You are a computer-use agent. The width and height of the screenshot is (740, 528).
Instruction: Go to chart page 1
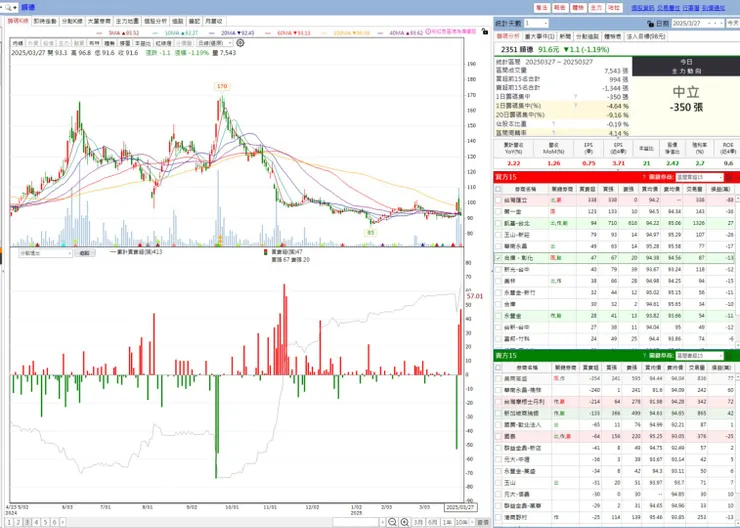pos(9,522)
